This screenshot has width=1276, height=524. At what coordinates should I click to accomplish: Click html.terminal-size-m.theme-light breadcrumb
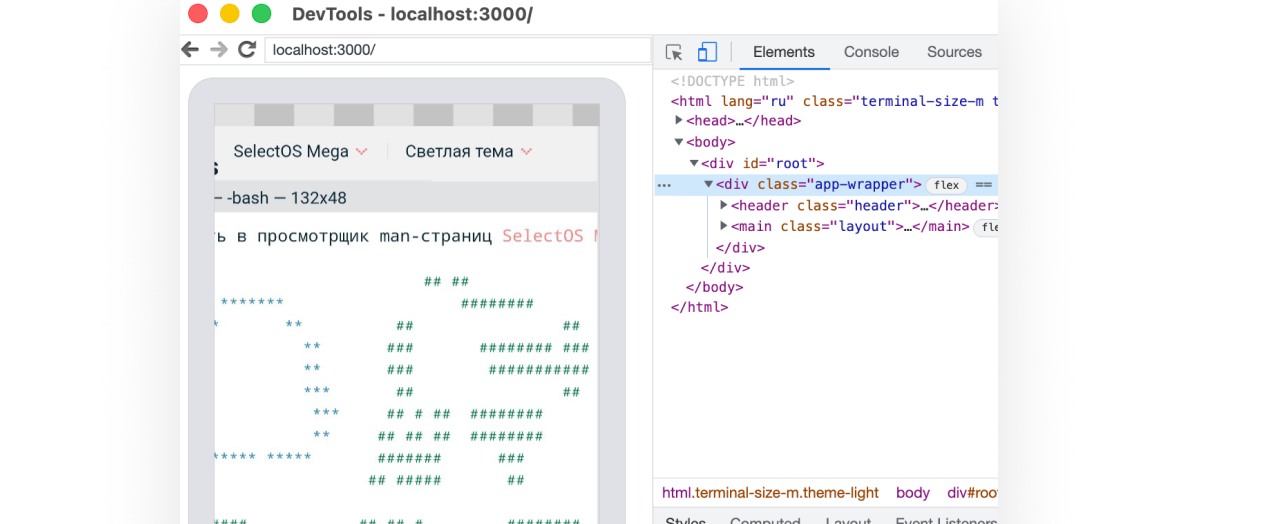770,493
